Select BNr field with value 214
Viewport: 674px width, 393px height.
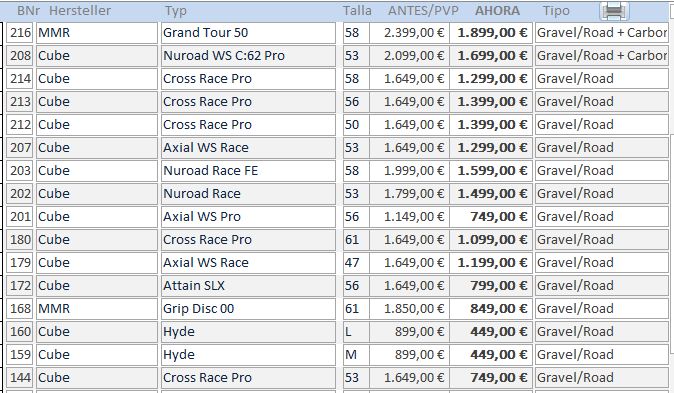pos(20,79)
